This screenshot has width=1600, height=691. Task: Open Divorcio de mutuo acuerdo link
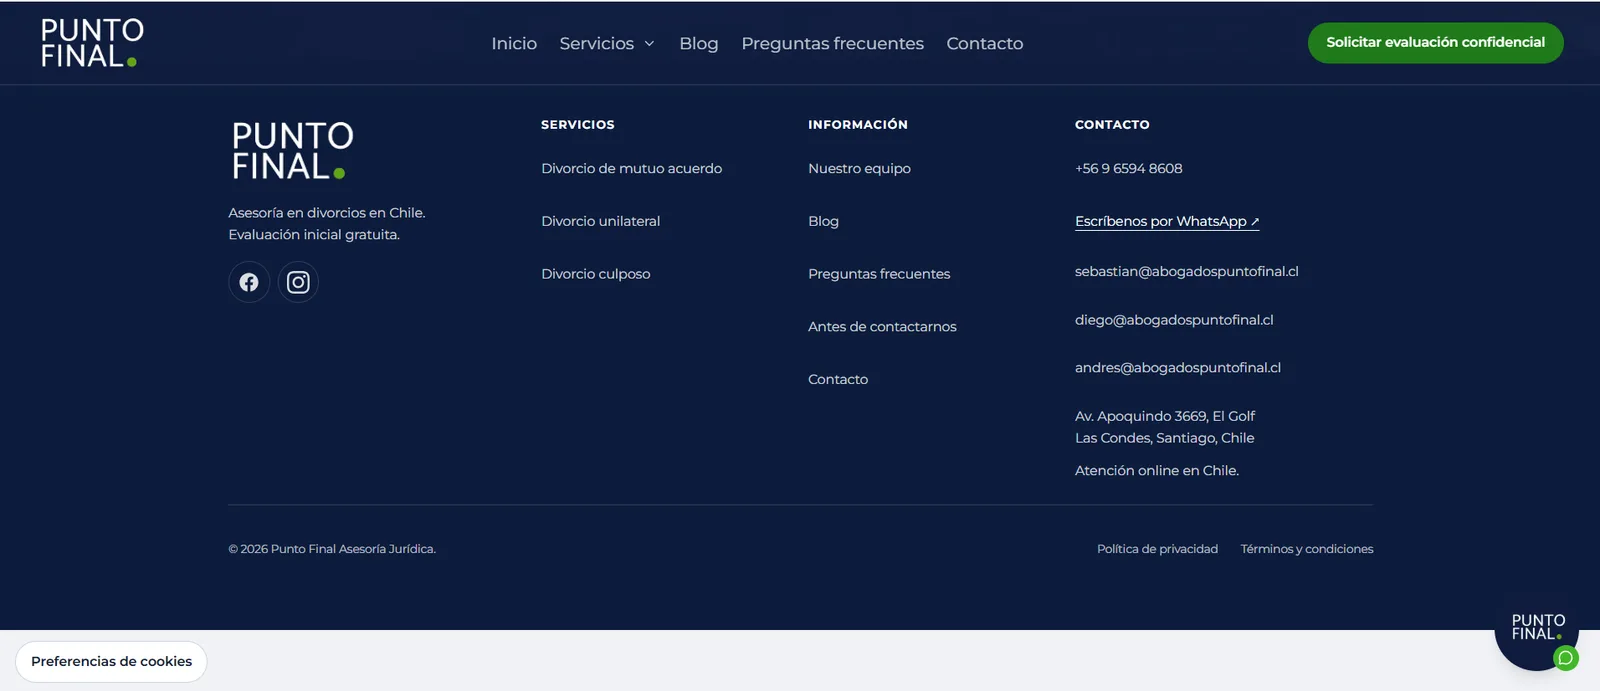(x=632, y=168)
